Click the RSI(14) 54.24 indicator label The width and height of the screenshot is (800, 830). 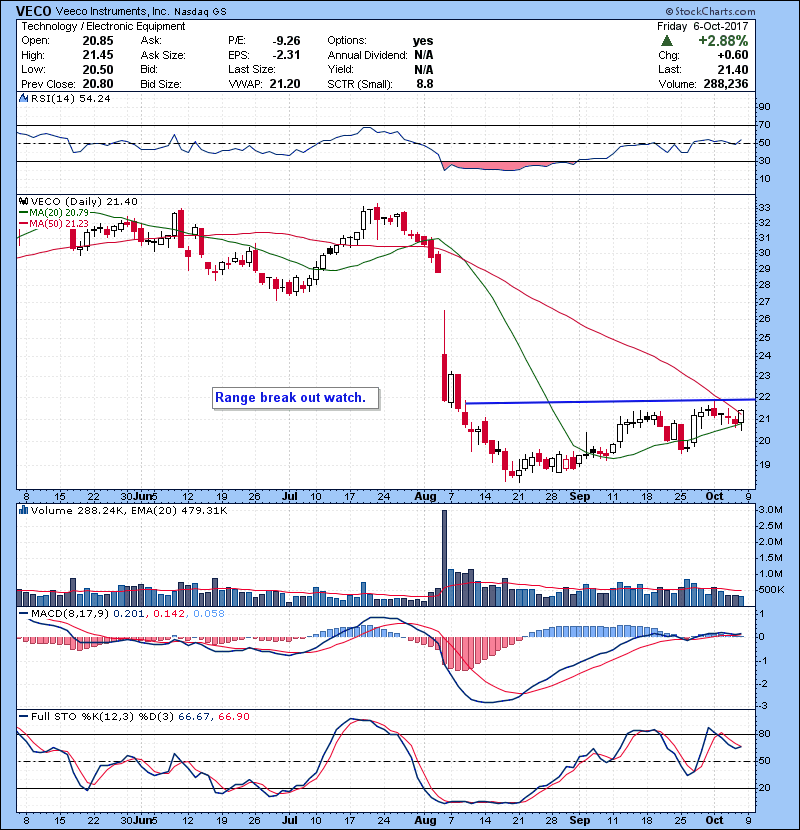(x=70, y=98)
